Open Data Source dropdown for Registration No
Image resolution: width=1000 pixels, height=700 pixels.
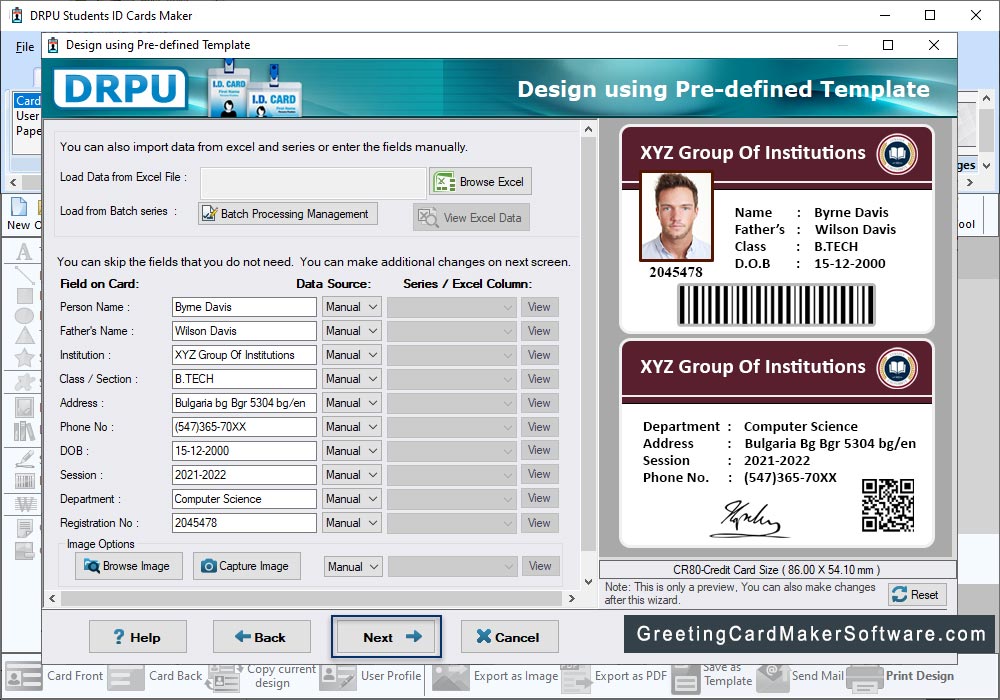(351, 523)
